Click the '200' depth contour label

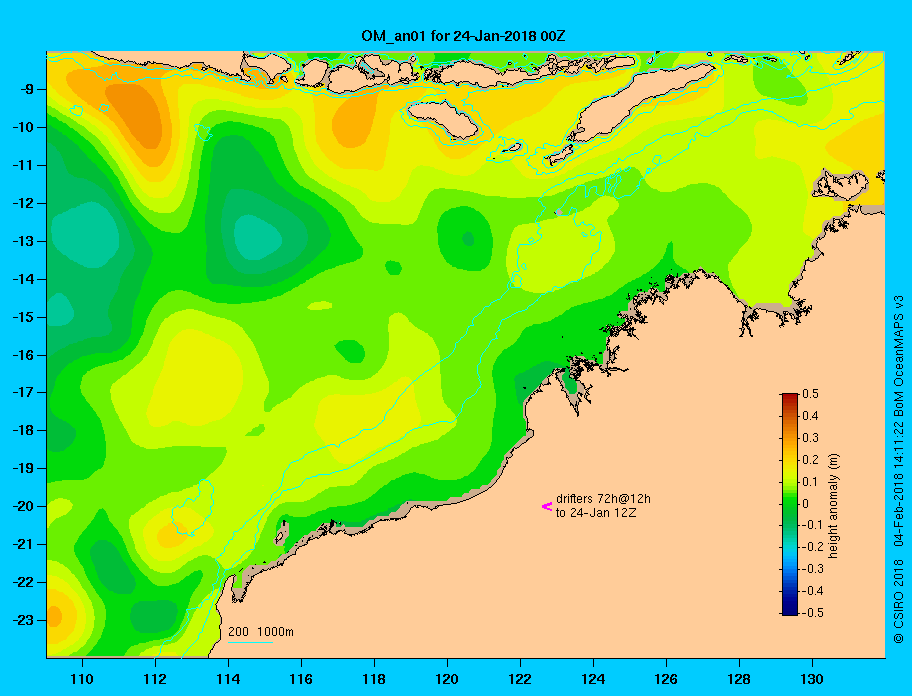[238, 631]
